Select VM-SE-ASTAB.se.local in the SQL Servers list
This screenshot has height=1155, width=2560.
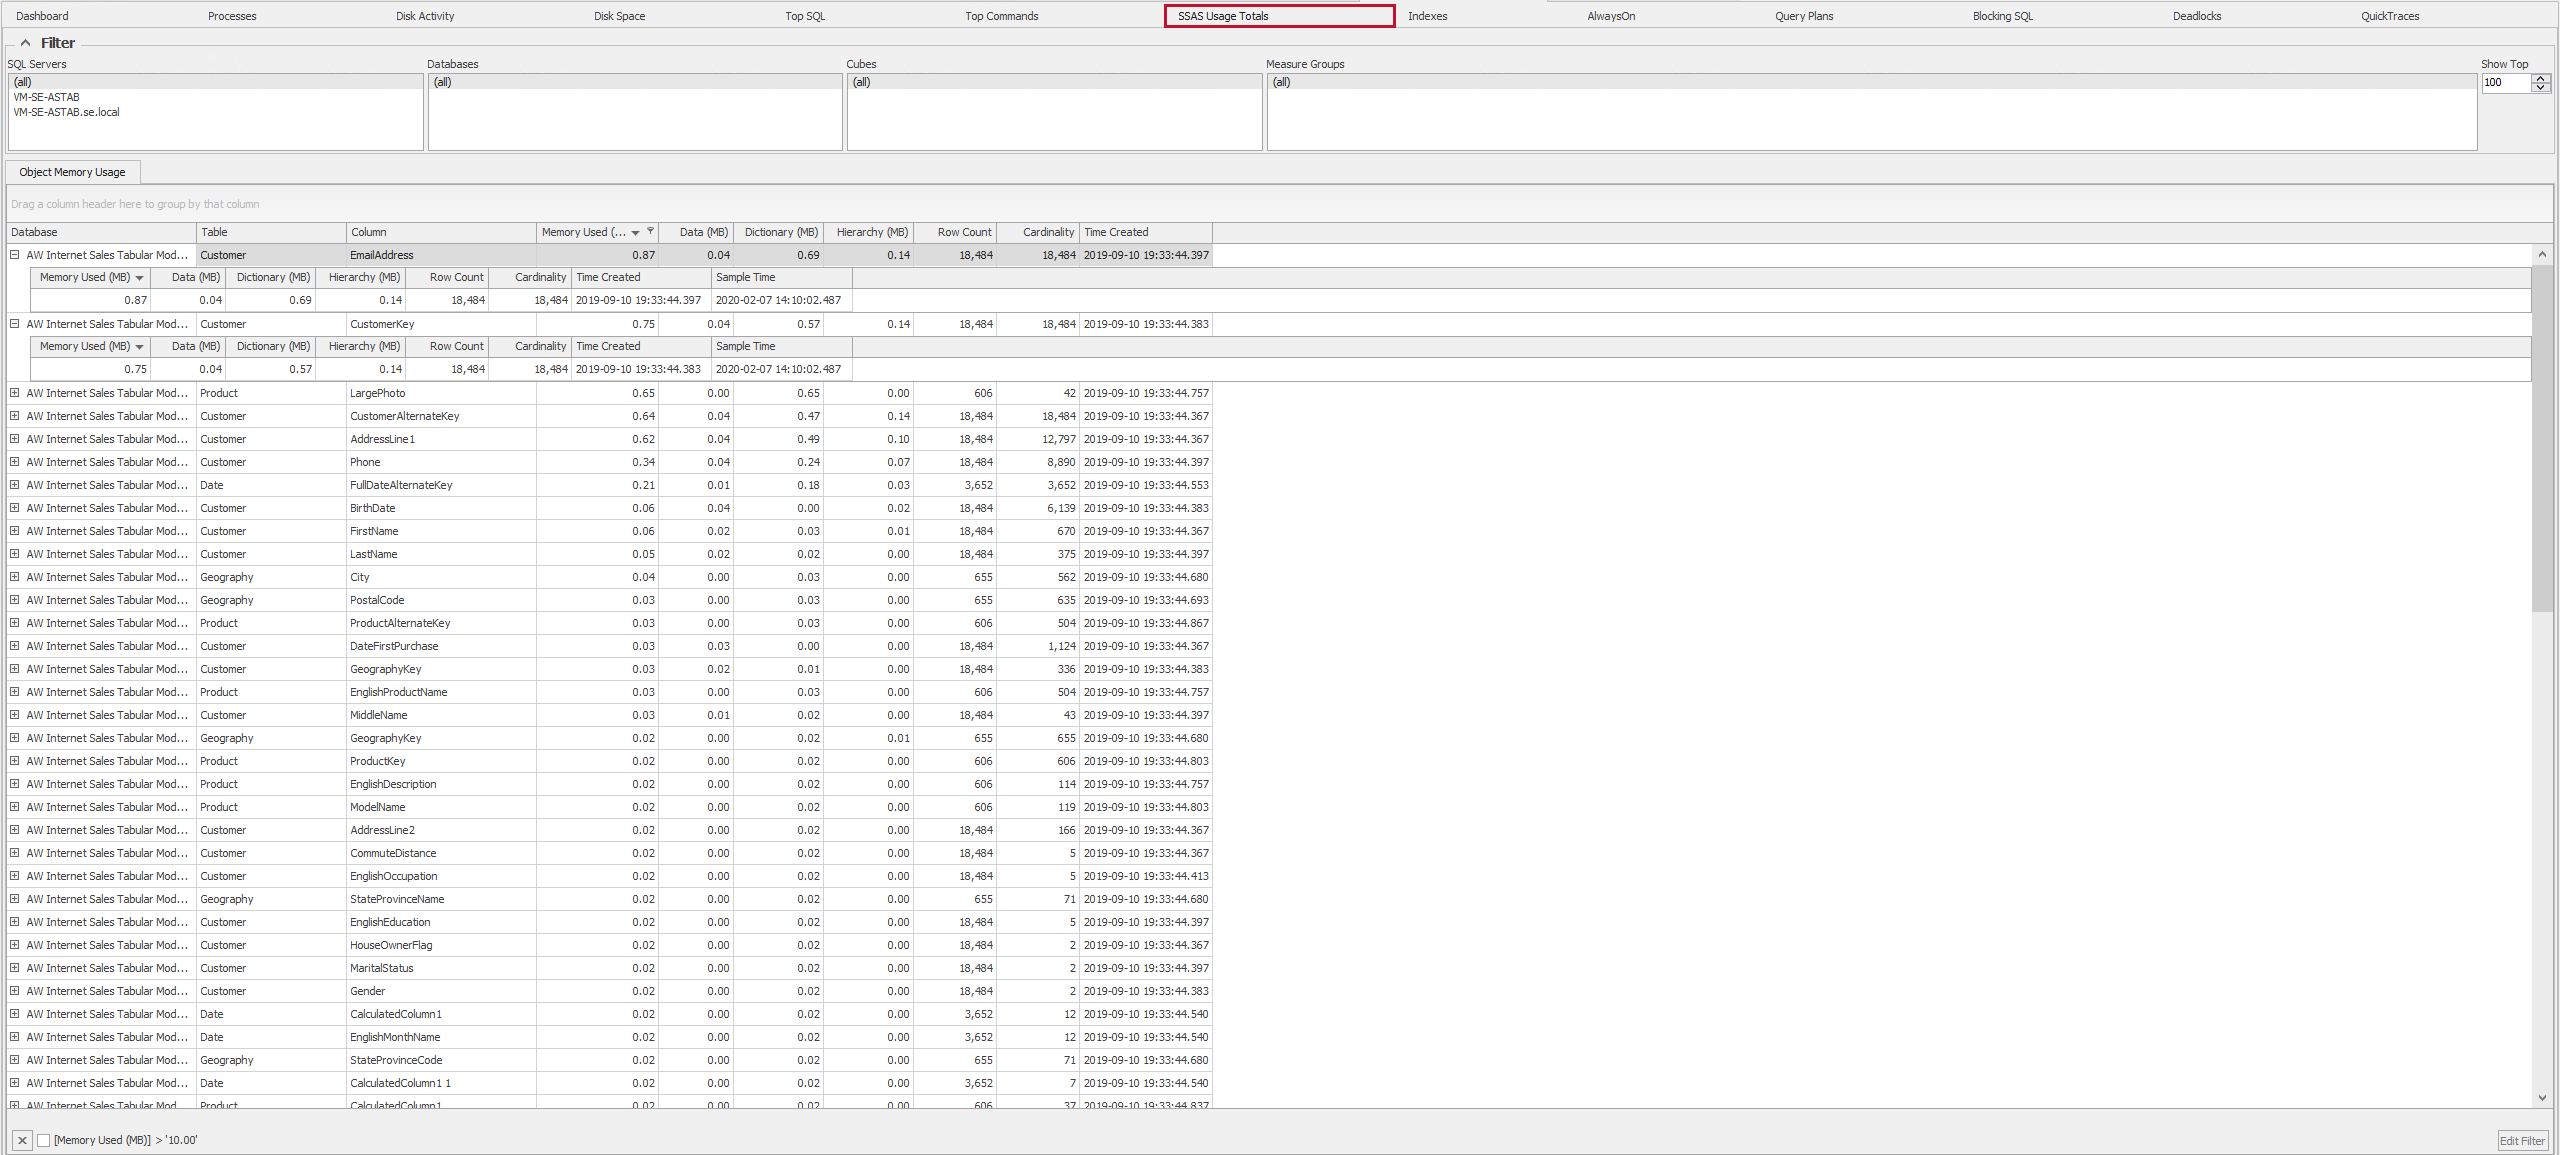point(66,111)
